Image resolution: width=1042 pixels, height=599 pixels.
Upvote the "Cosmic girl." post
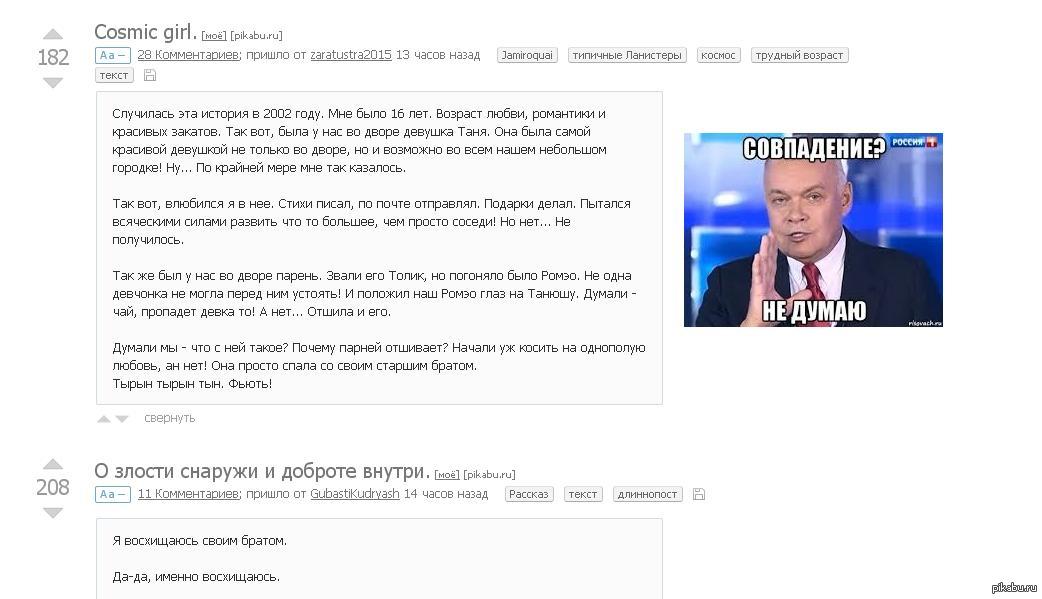(x=53, y=35)
